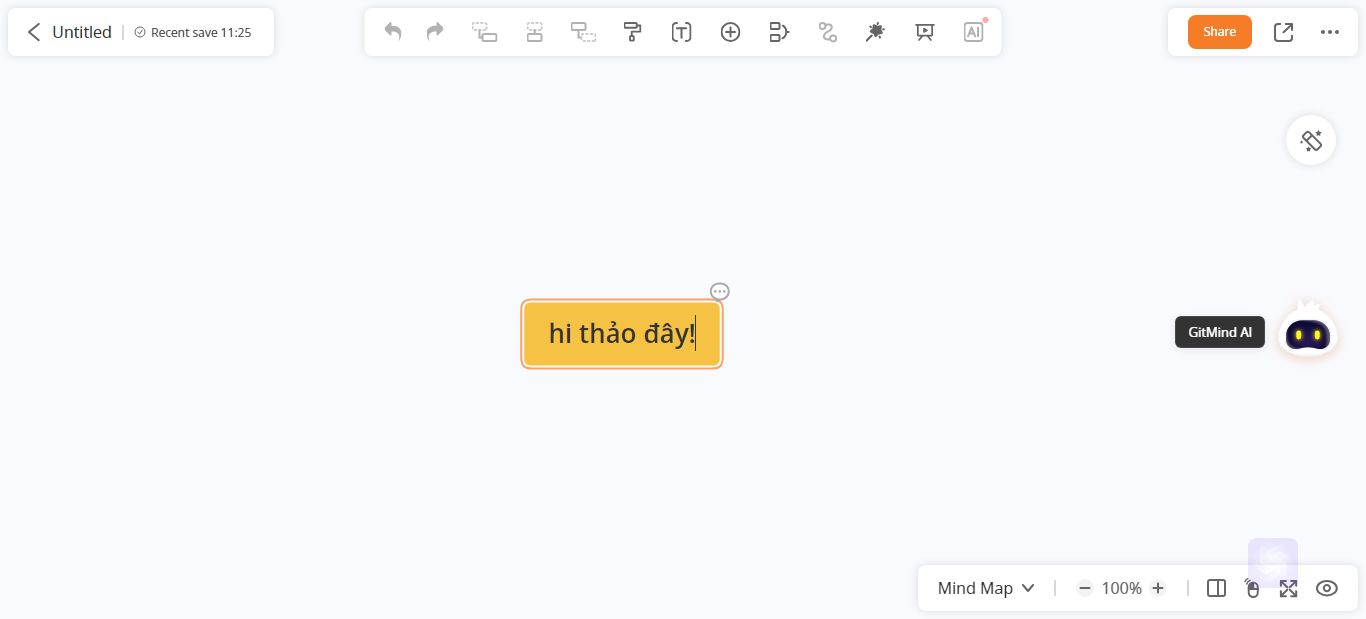Toggle the outline split view panel
Image resolution: width=1366 pixels, height=619 pixels.
coord(1216,588)
